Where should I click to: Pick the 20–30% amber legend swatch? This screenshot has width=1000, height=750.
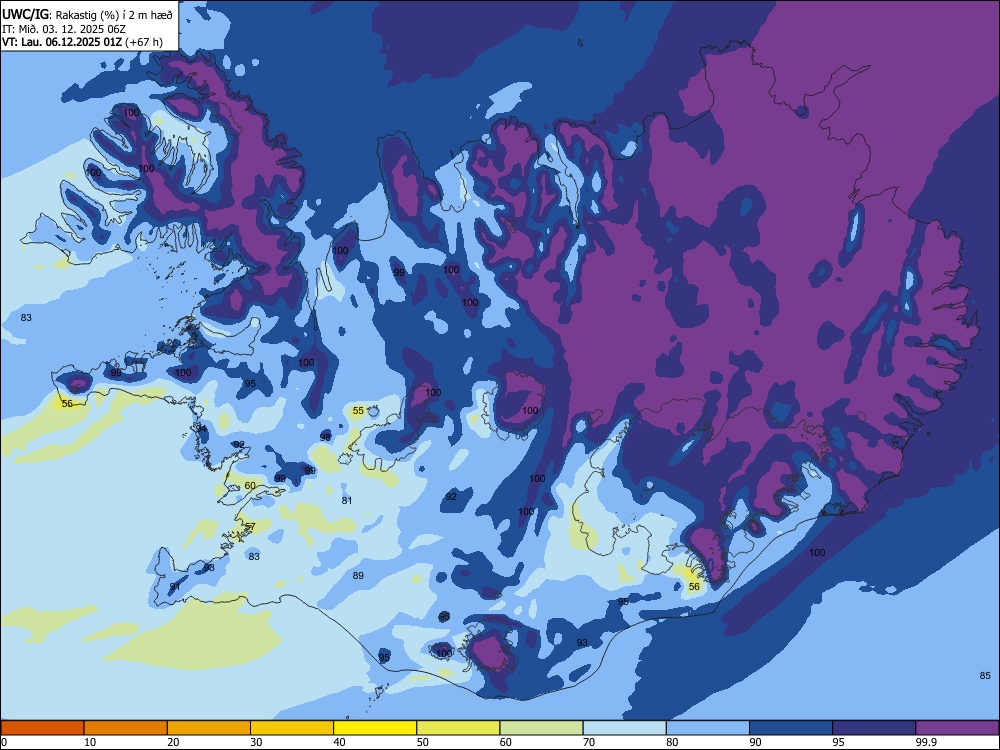[209, 728]
